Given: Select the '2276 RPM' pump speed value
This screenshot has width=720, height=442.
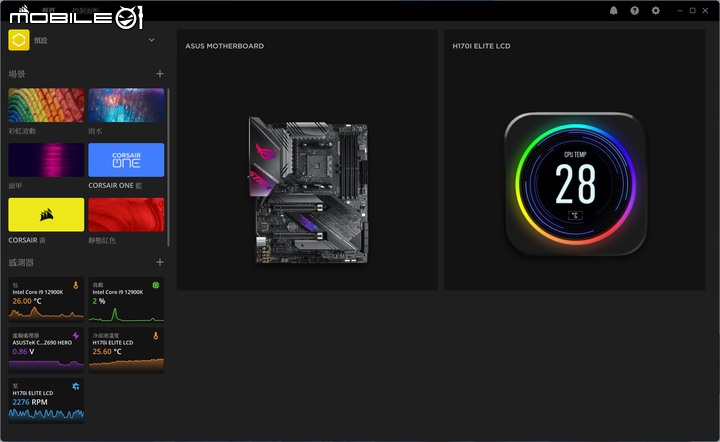Looking at the screenshot, I should tap(30, 402).
